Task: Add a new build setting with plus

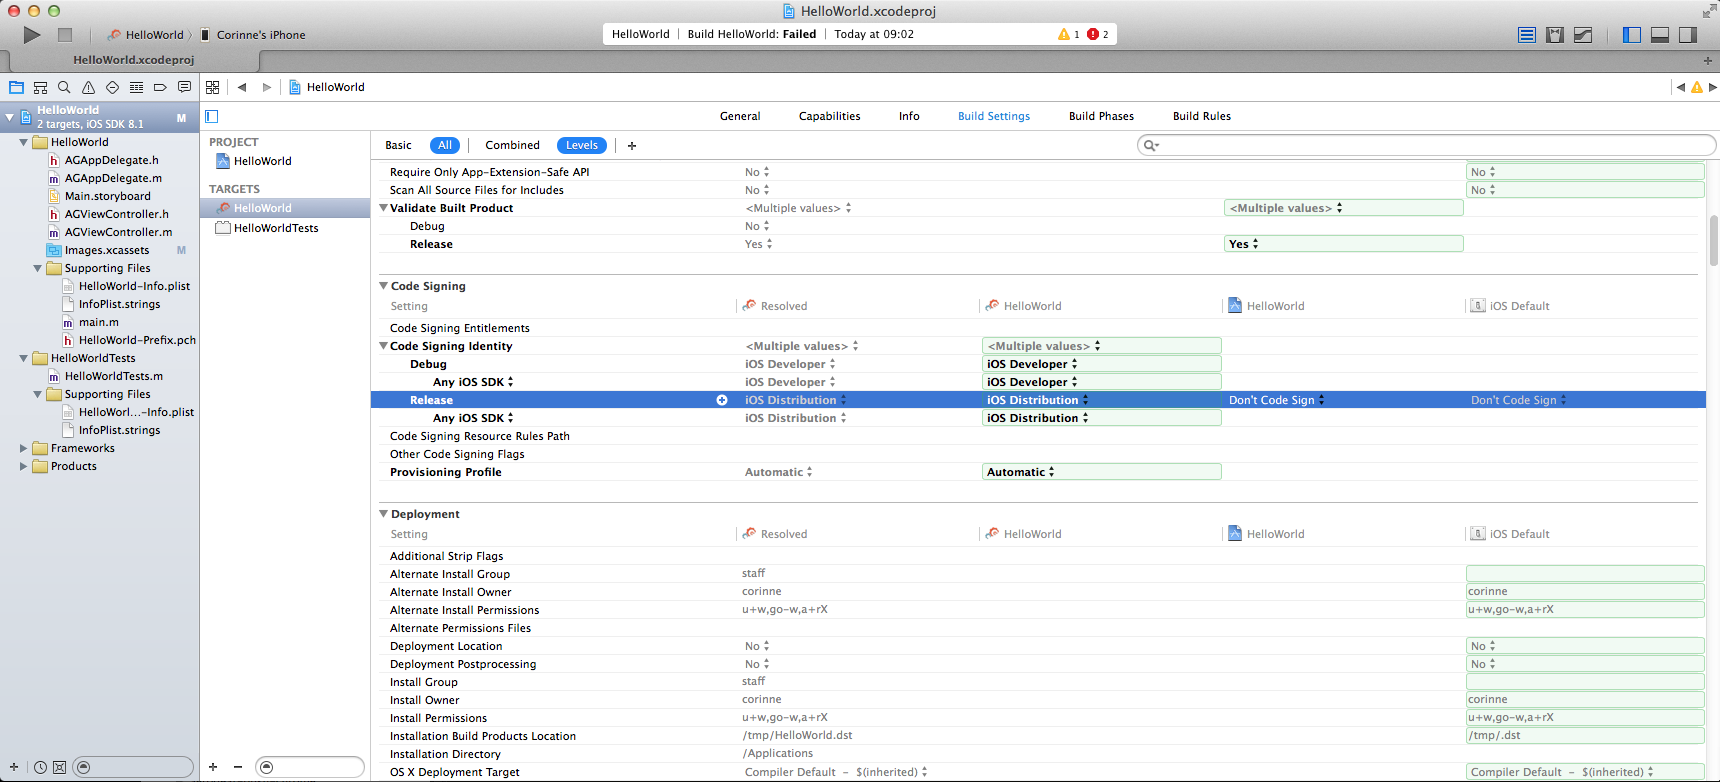Action: [x=632, y=146]
